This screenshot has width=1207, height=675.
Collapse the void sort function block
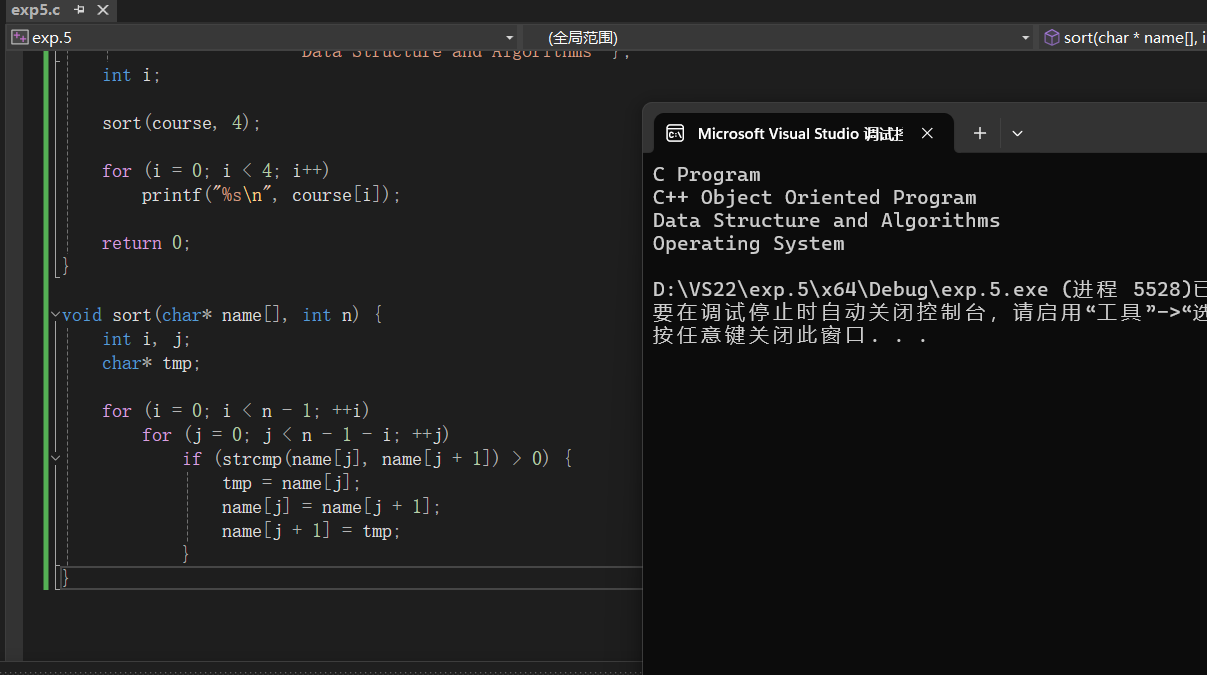tap(55, 315)
